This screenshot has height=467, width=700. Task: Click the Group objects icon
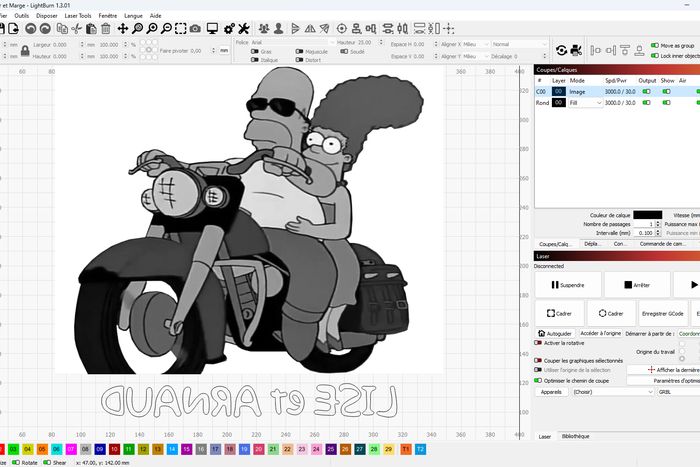[264, 29]
